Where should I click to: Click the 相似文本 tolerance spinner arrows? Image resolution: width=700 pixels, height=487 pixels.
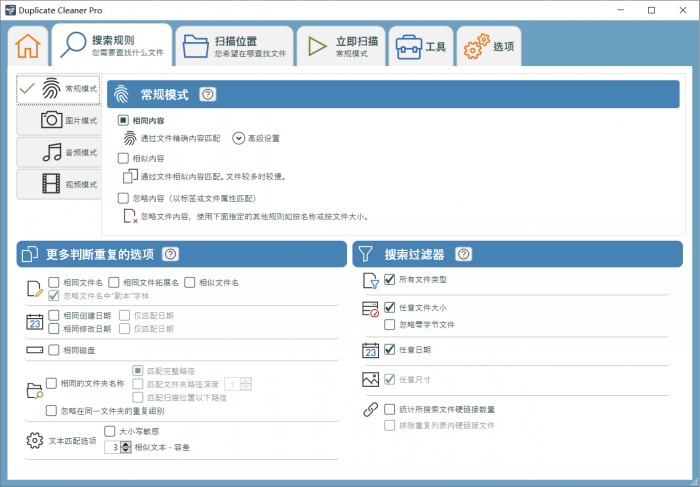pyautogui.click(x=126, y=447)
